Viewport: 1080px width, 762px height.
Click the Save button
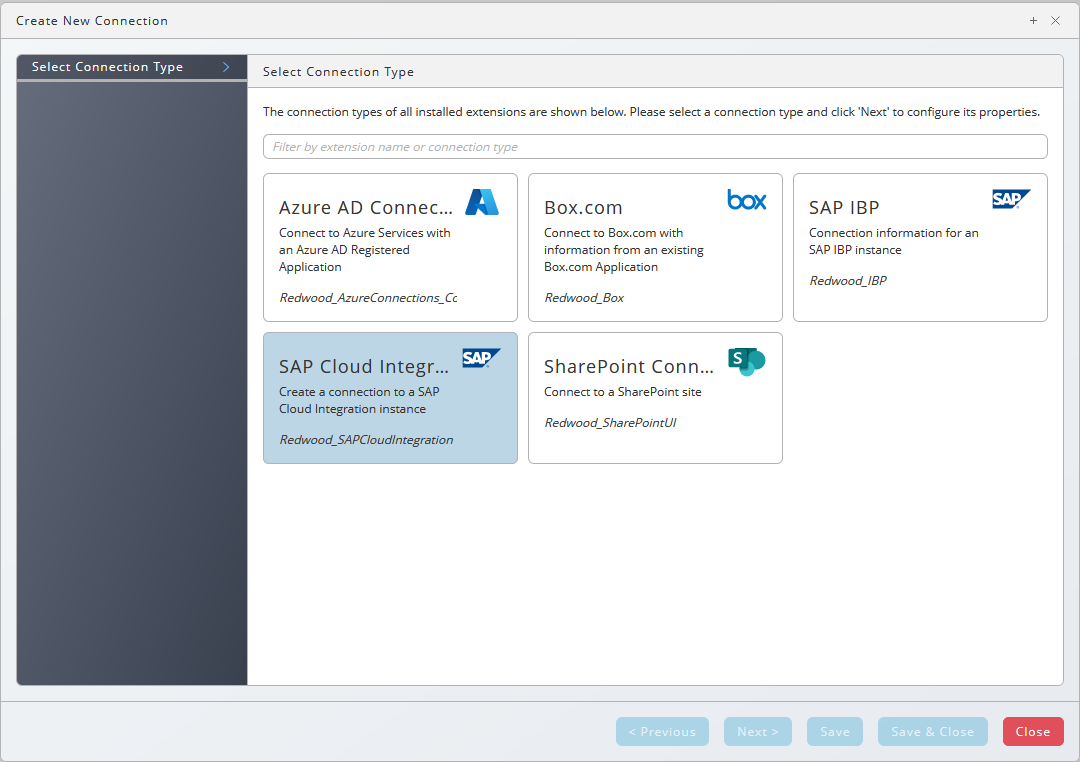pyautogui.click(x=835, y=732)
